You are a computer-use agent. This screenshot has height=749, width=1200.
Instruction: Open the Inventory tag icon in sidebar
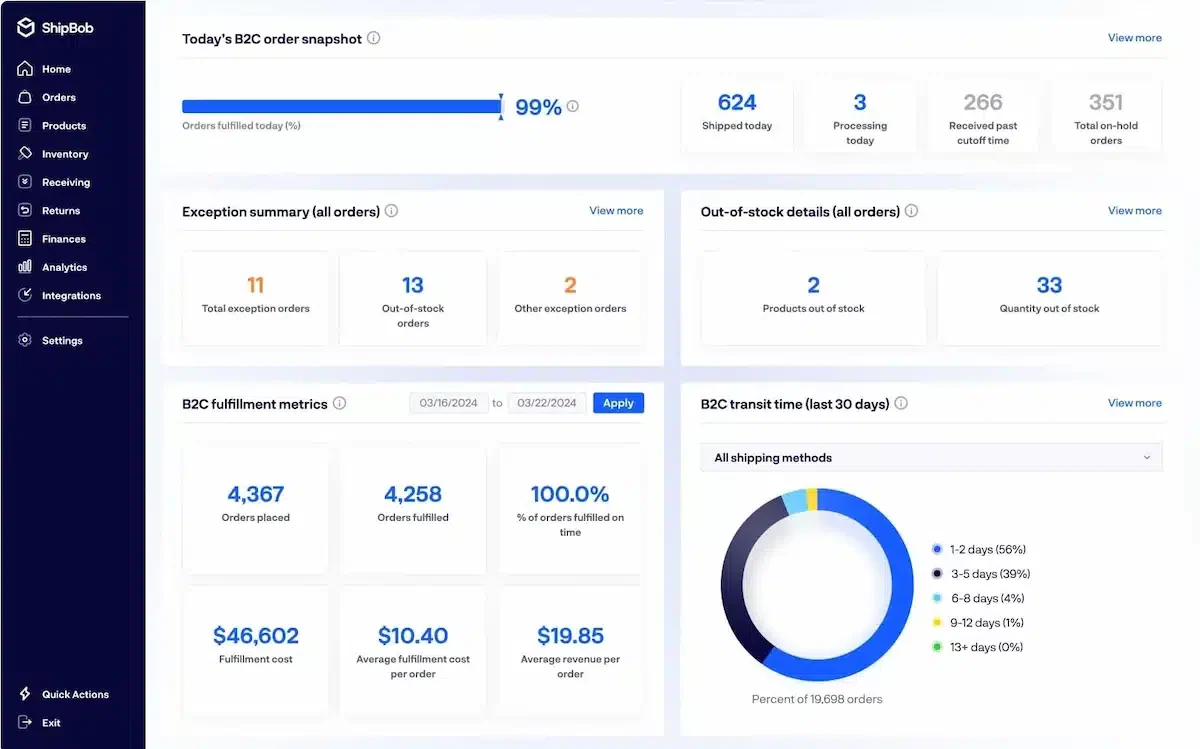coord(25,154)
